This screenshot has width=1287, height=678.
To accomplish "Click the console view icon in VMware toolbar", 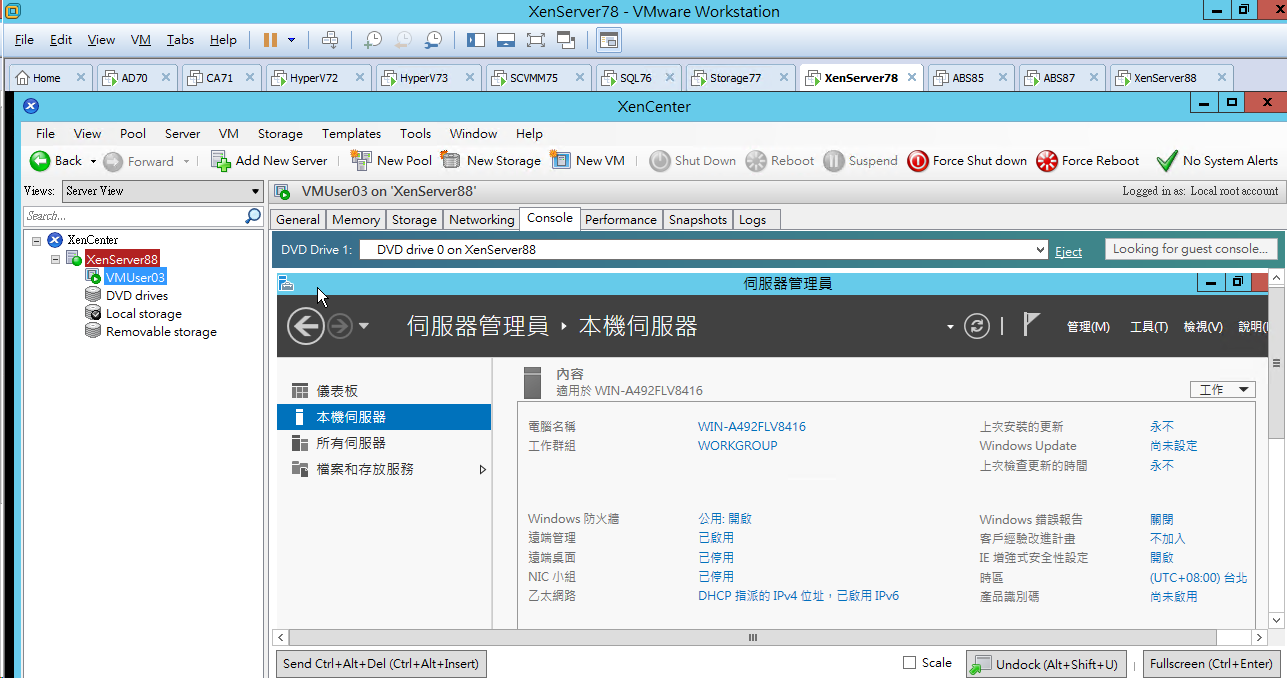I will tap(609, 40).
